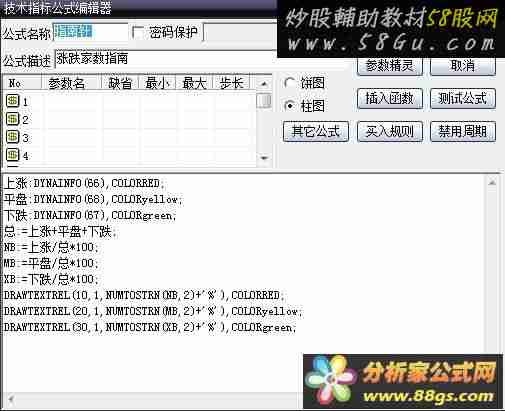Click the 公式描述 text field
Screen dimensions: 505x411
coord(166,59)
